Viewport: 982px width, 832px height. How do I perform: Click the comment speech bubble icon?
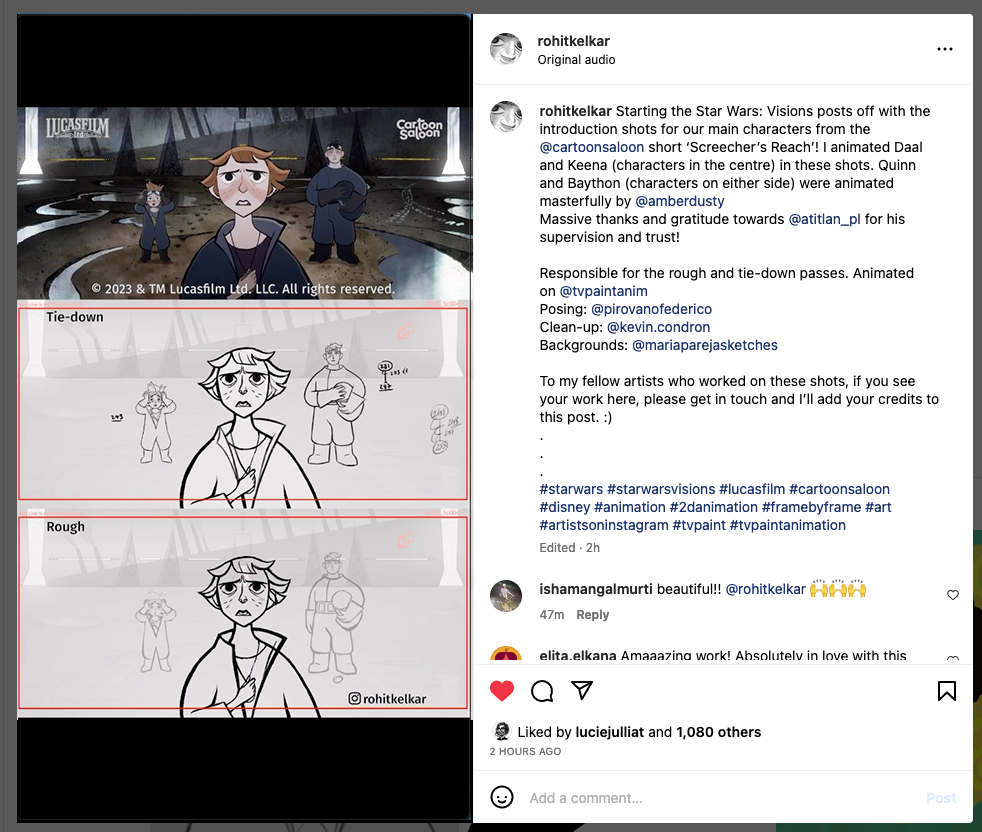point(542,690)
